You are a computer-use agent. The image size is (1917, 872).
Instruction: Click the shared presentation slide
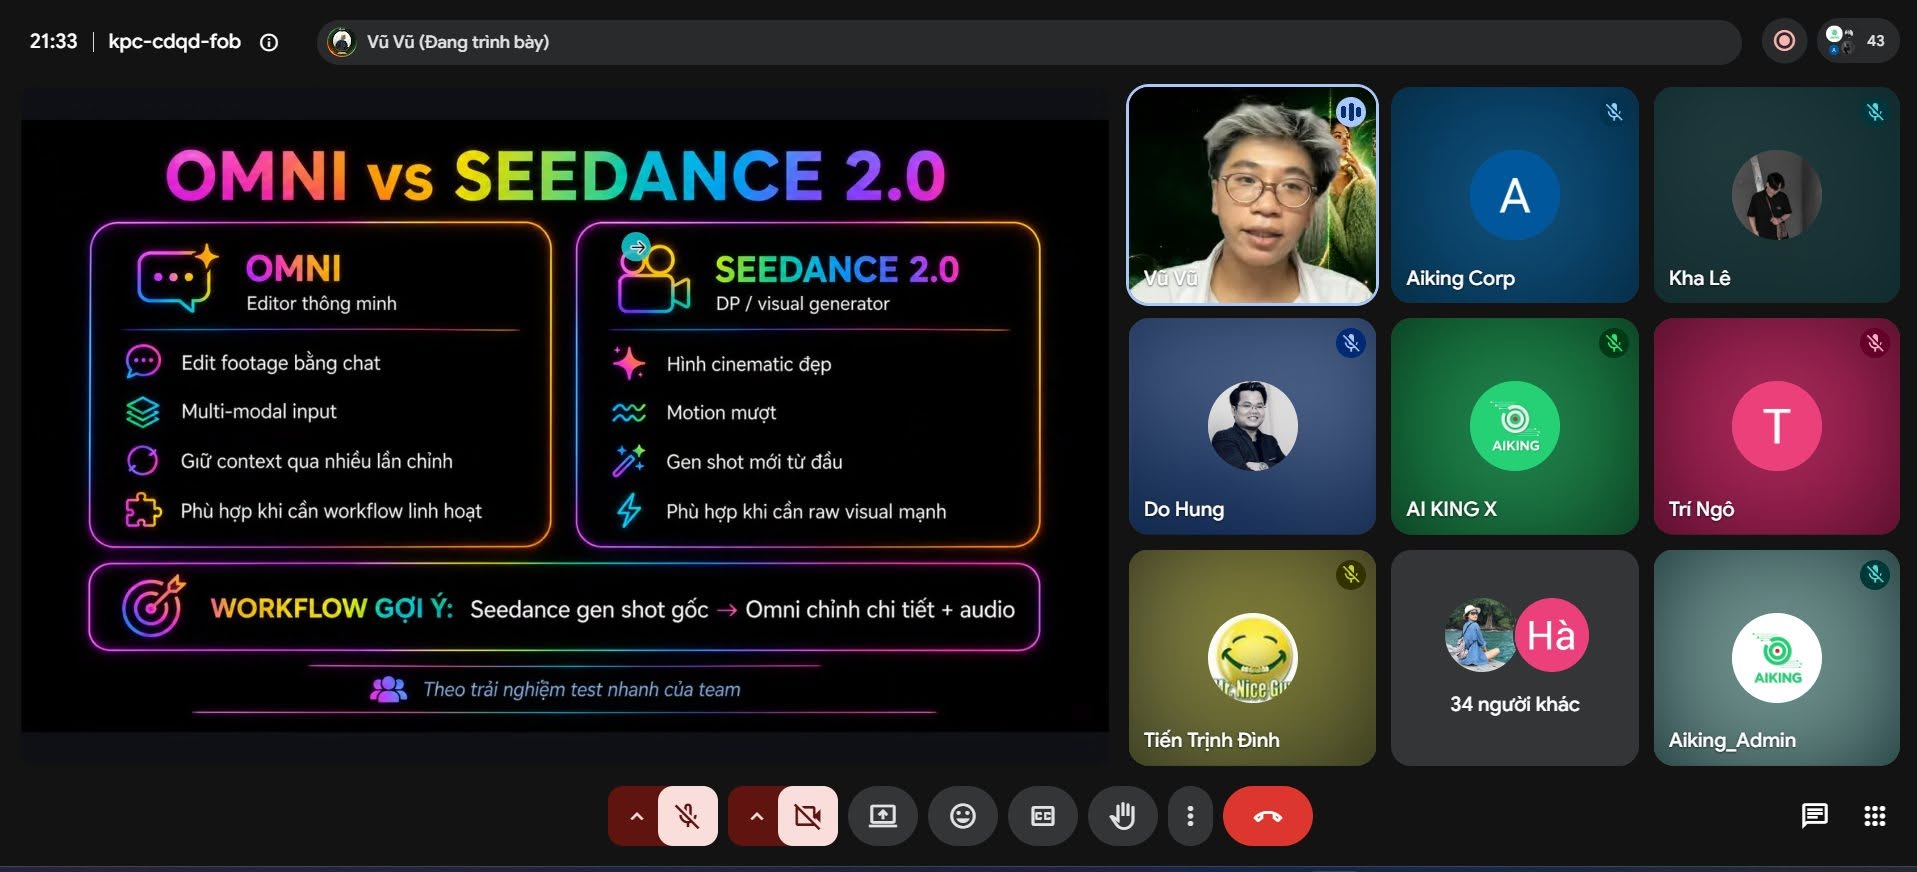pyautogui.click(x=565, y=426)
